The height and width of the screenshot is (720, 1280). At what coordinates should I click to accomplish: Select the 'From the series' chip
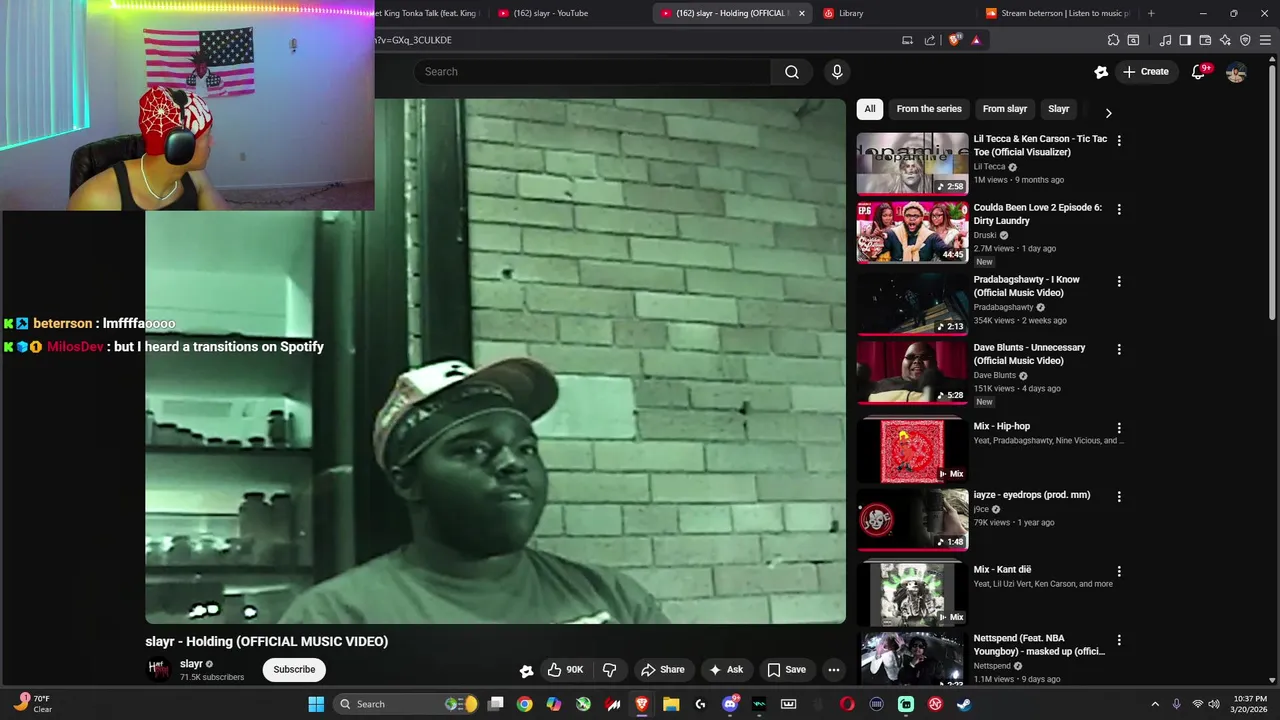point(929,109)
